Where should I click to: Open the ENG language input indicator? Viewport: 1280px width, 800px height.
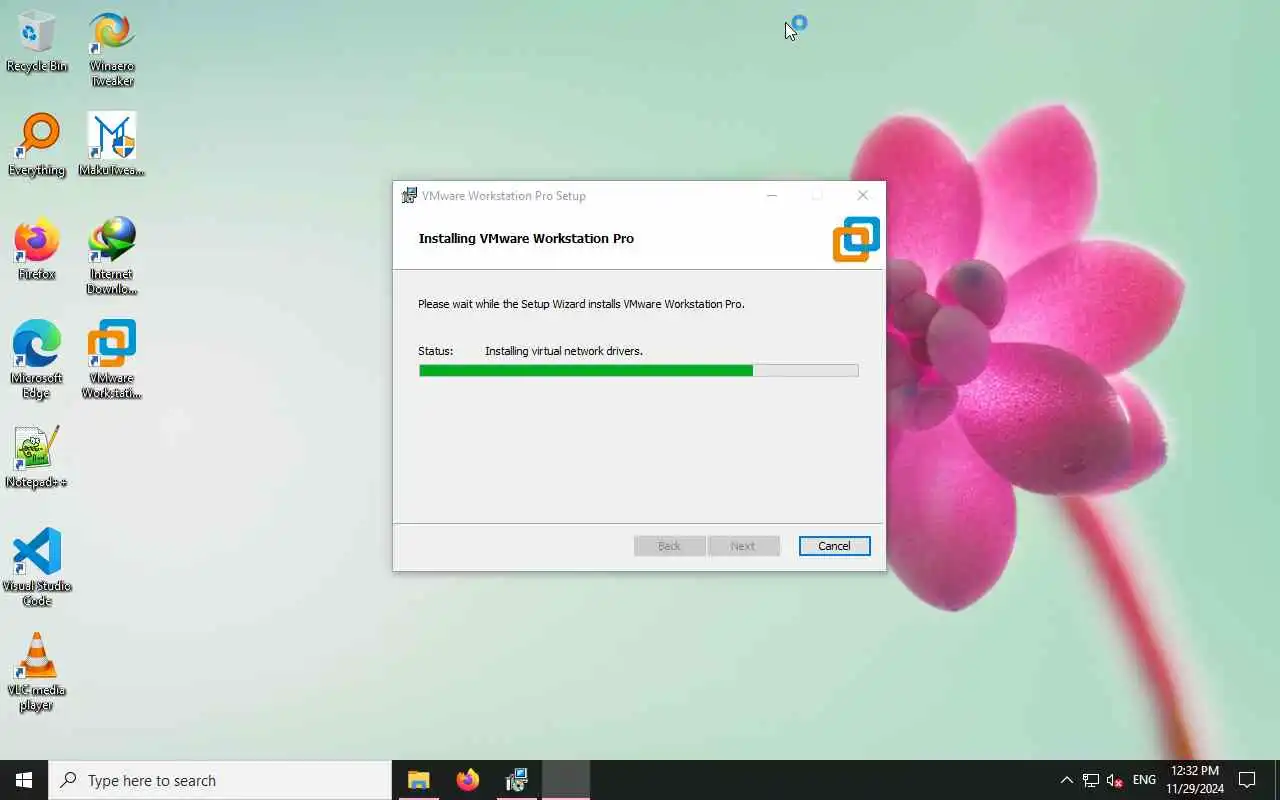tap(1144, 780)
